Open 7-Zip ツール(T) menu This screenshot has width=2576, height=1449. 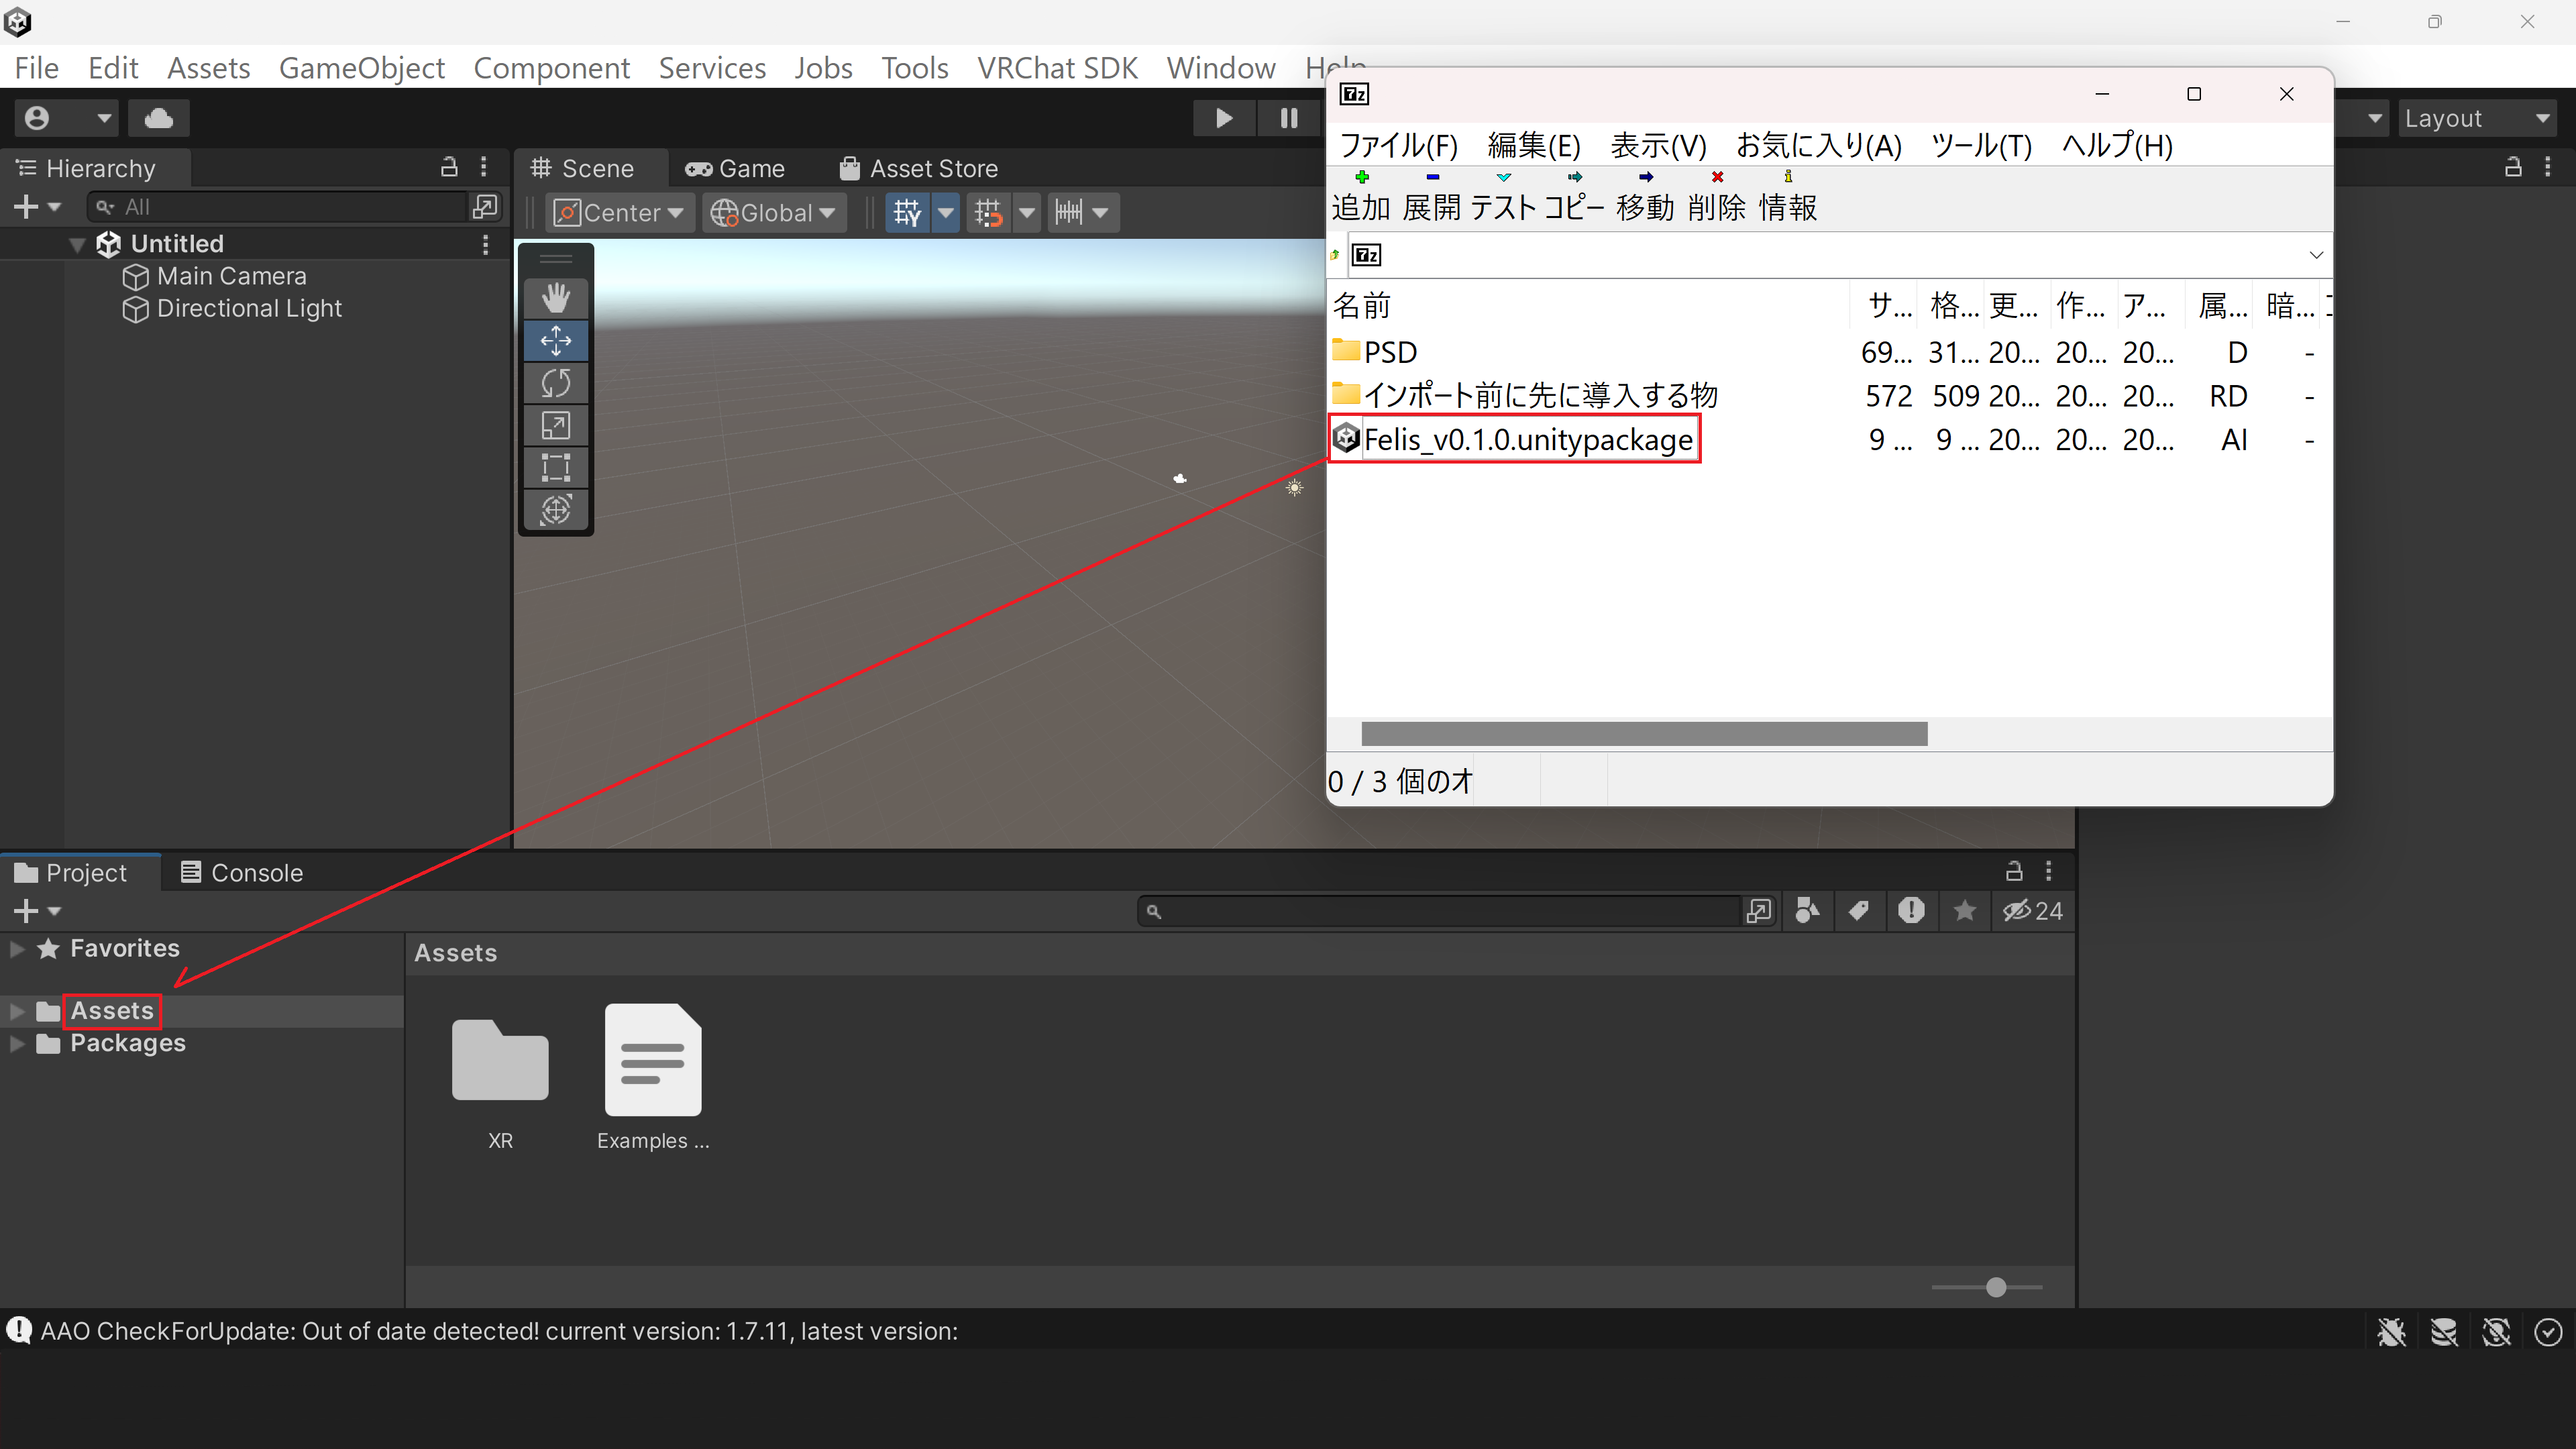(1981, 145)
